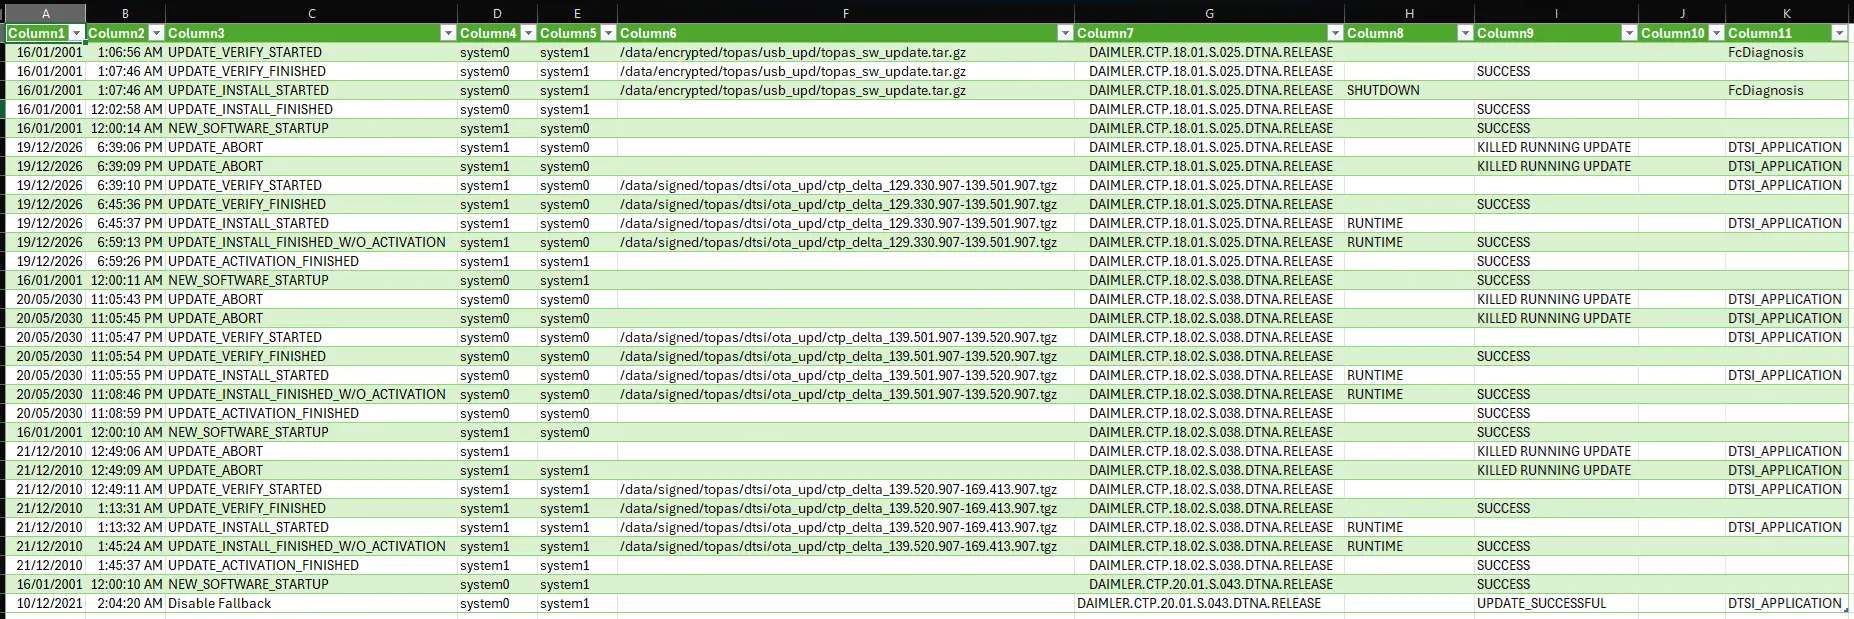The height and width of the screenshot is (619, 1854).
Task: Open the Column6 filter dropdown arrow
Action: (1065, 33)
